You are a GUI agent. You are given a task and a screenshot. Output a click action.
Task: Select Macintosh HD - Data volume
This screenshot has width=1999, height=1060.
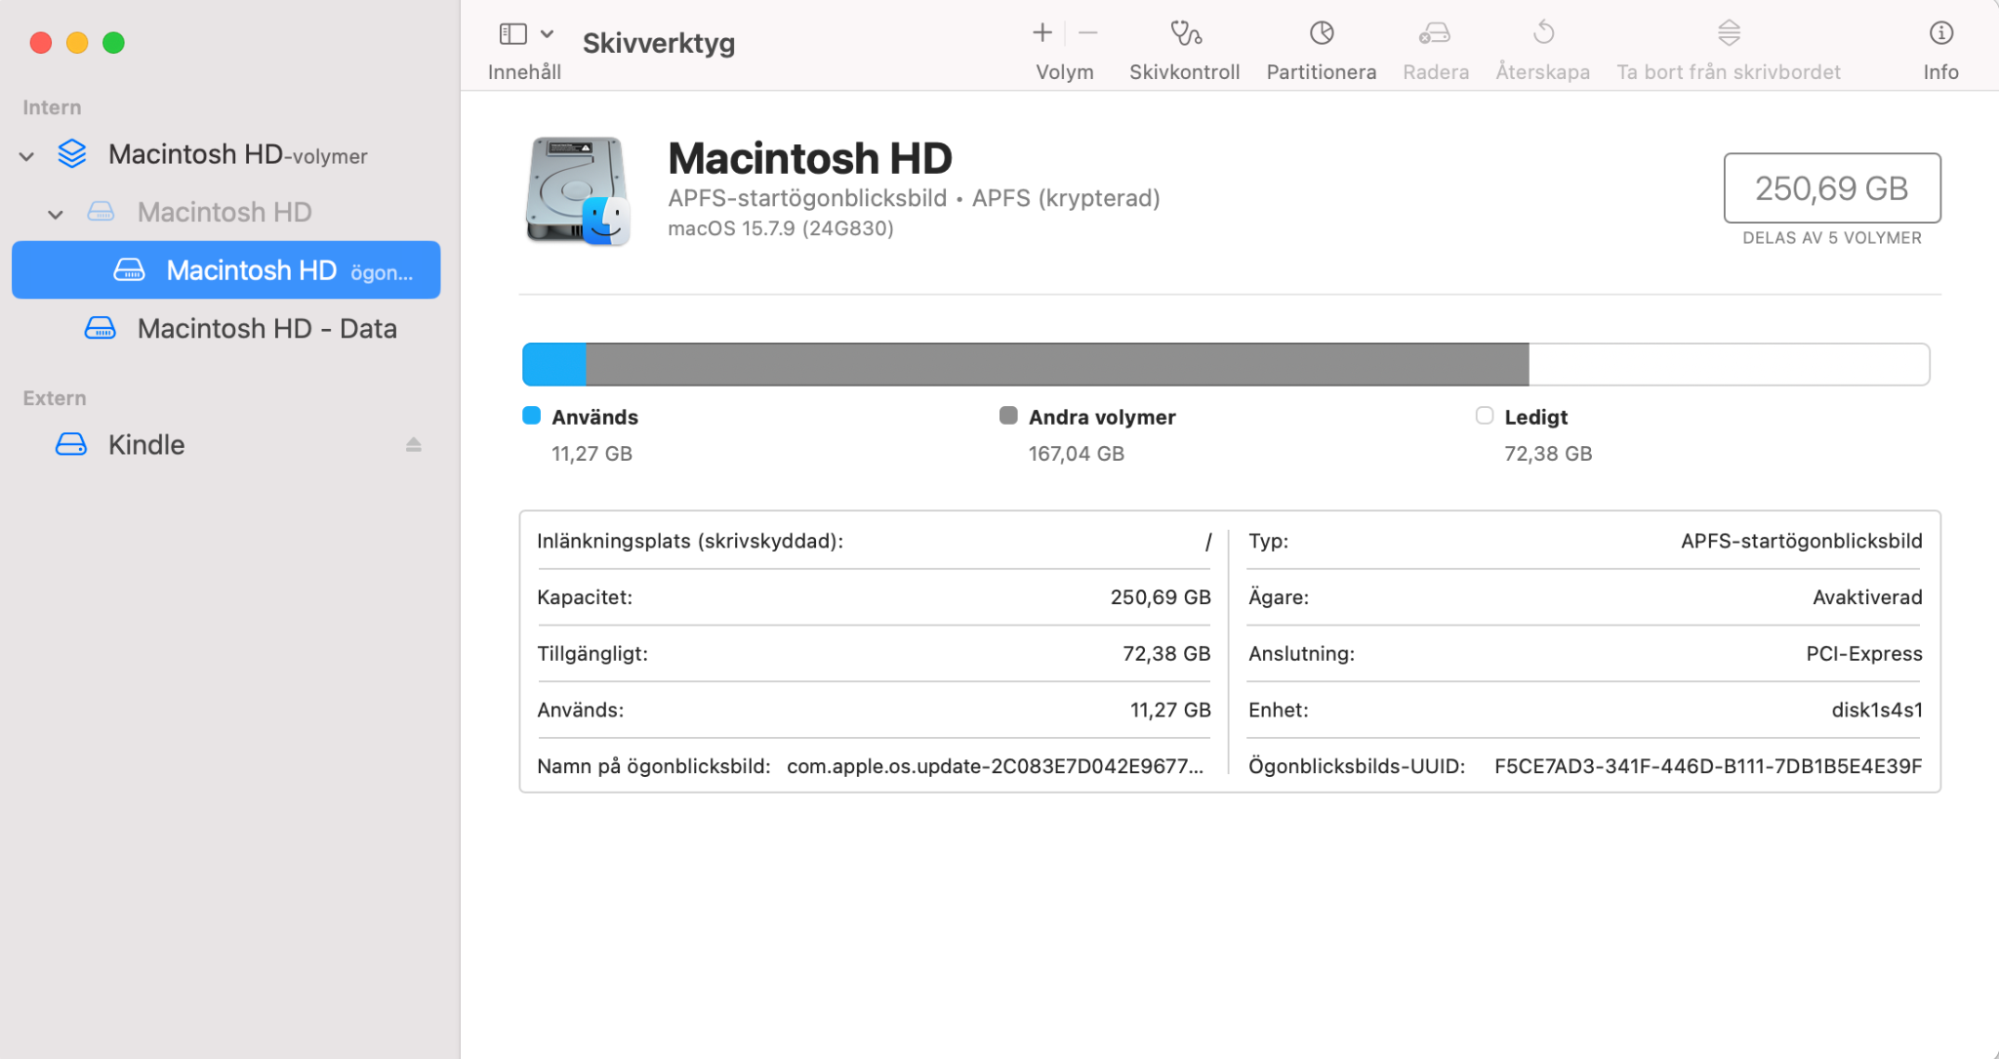tap(226, 328)
